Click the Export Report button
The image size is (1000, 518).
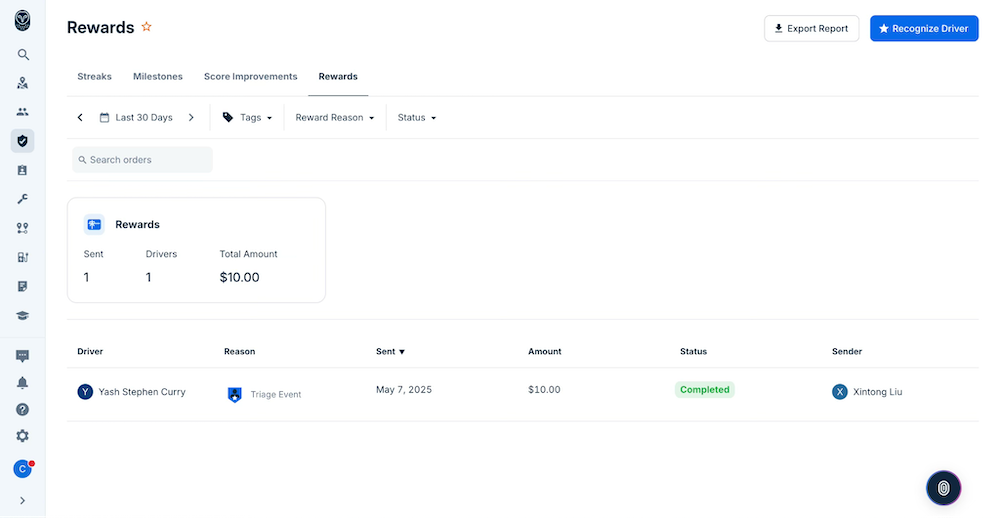pyautogui.click(x=811, y=29)
